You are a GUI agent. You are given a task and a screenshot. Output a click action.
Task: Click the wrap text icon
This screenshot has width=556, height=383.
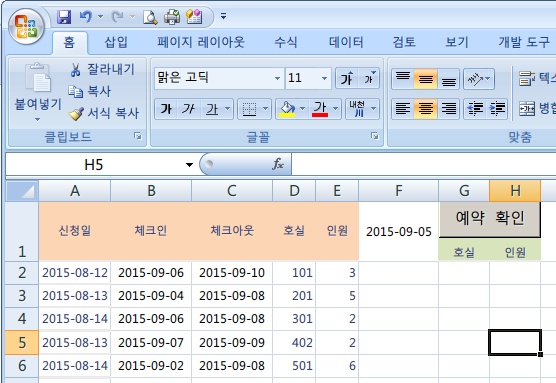pos(527,79)
